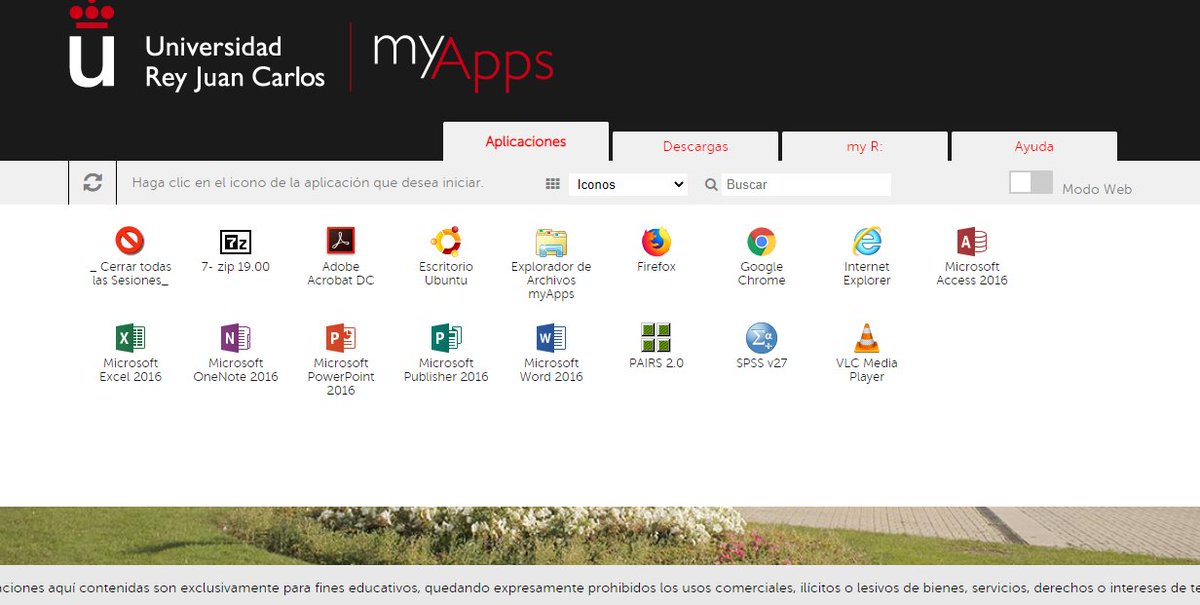Open the Iconos view dropdown
The width and height of the screenshot is (1200, 605).
coord(628,184)
